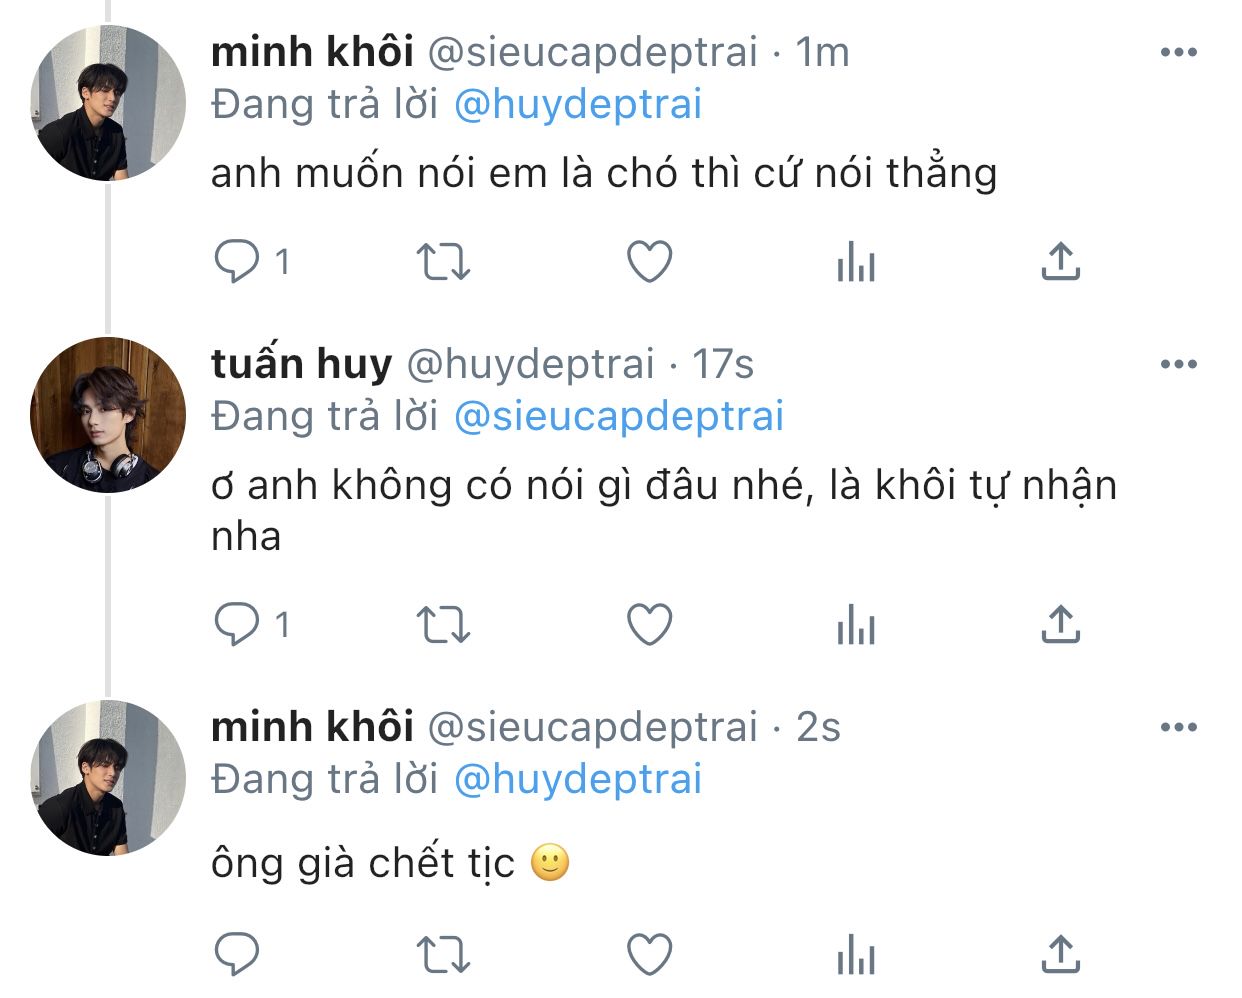This screenshot has height=998, width=1242.
Task: Reply to the 'ông già chết tịc' tweet
Action: click(x=237, y=954)
